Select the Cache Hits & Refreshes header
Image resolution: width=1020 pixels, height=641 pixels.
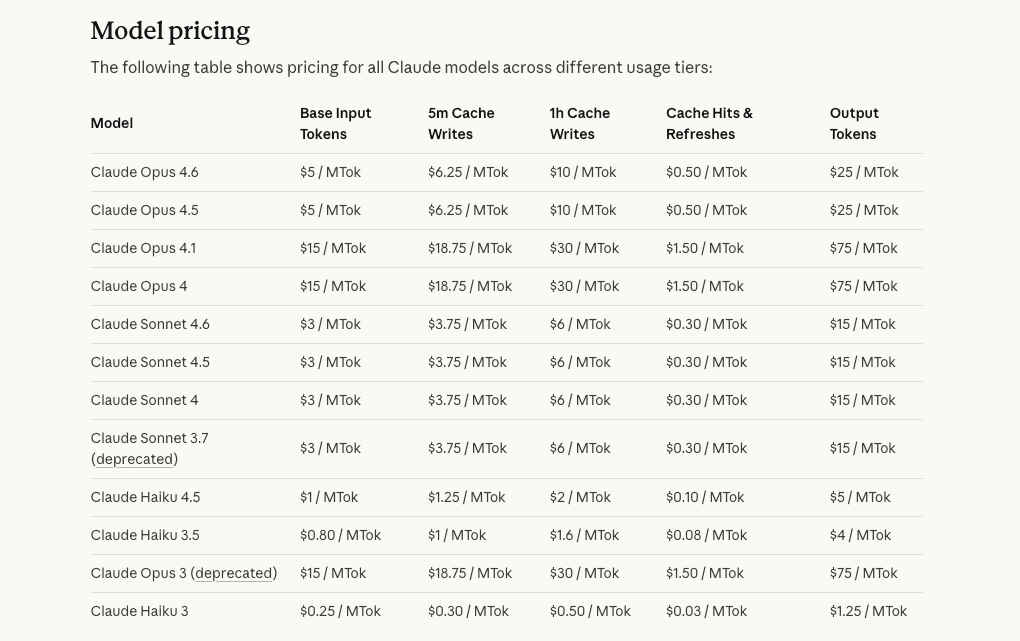coord(709,123)
